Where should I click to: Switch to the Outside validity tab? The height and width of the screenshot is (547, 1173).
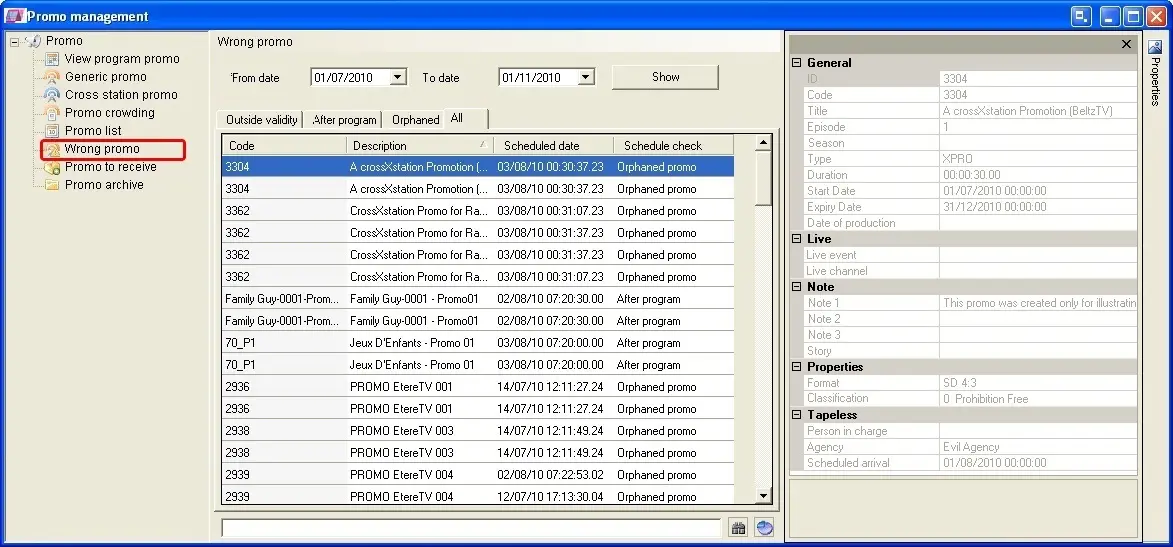click(x=261, y=120)
